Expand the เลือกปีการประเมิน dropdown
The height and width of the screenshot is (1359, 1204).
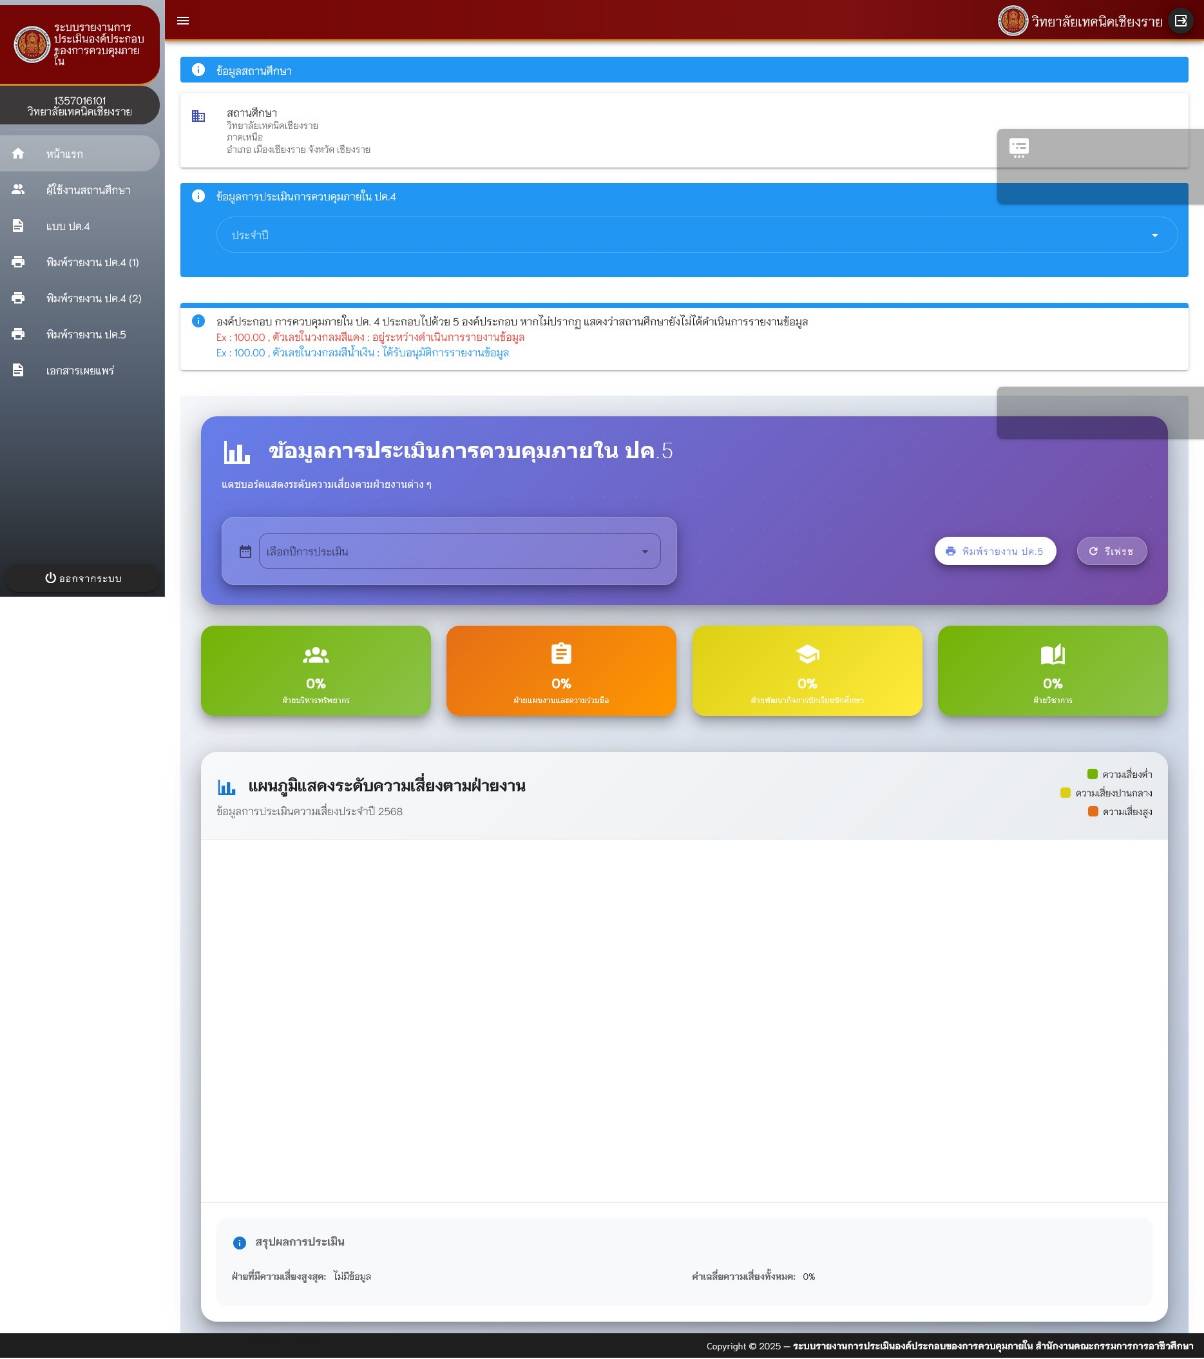[459, 552]
